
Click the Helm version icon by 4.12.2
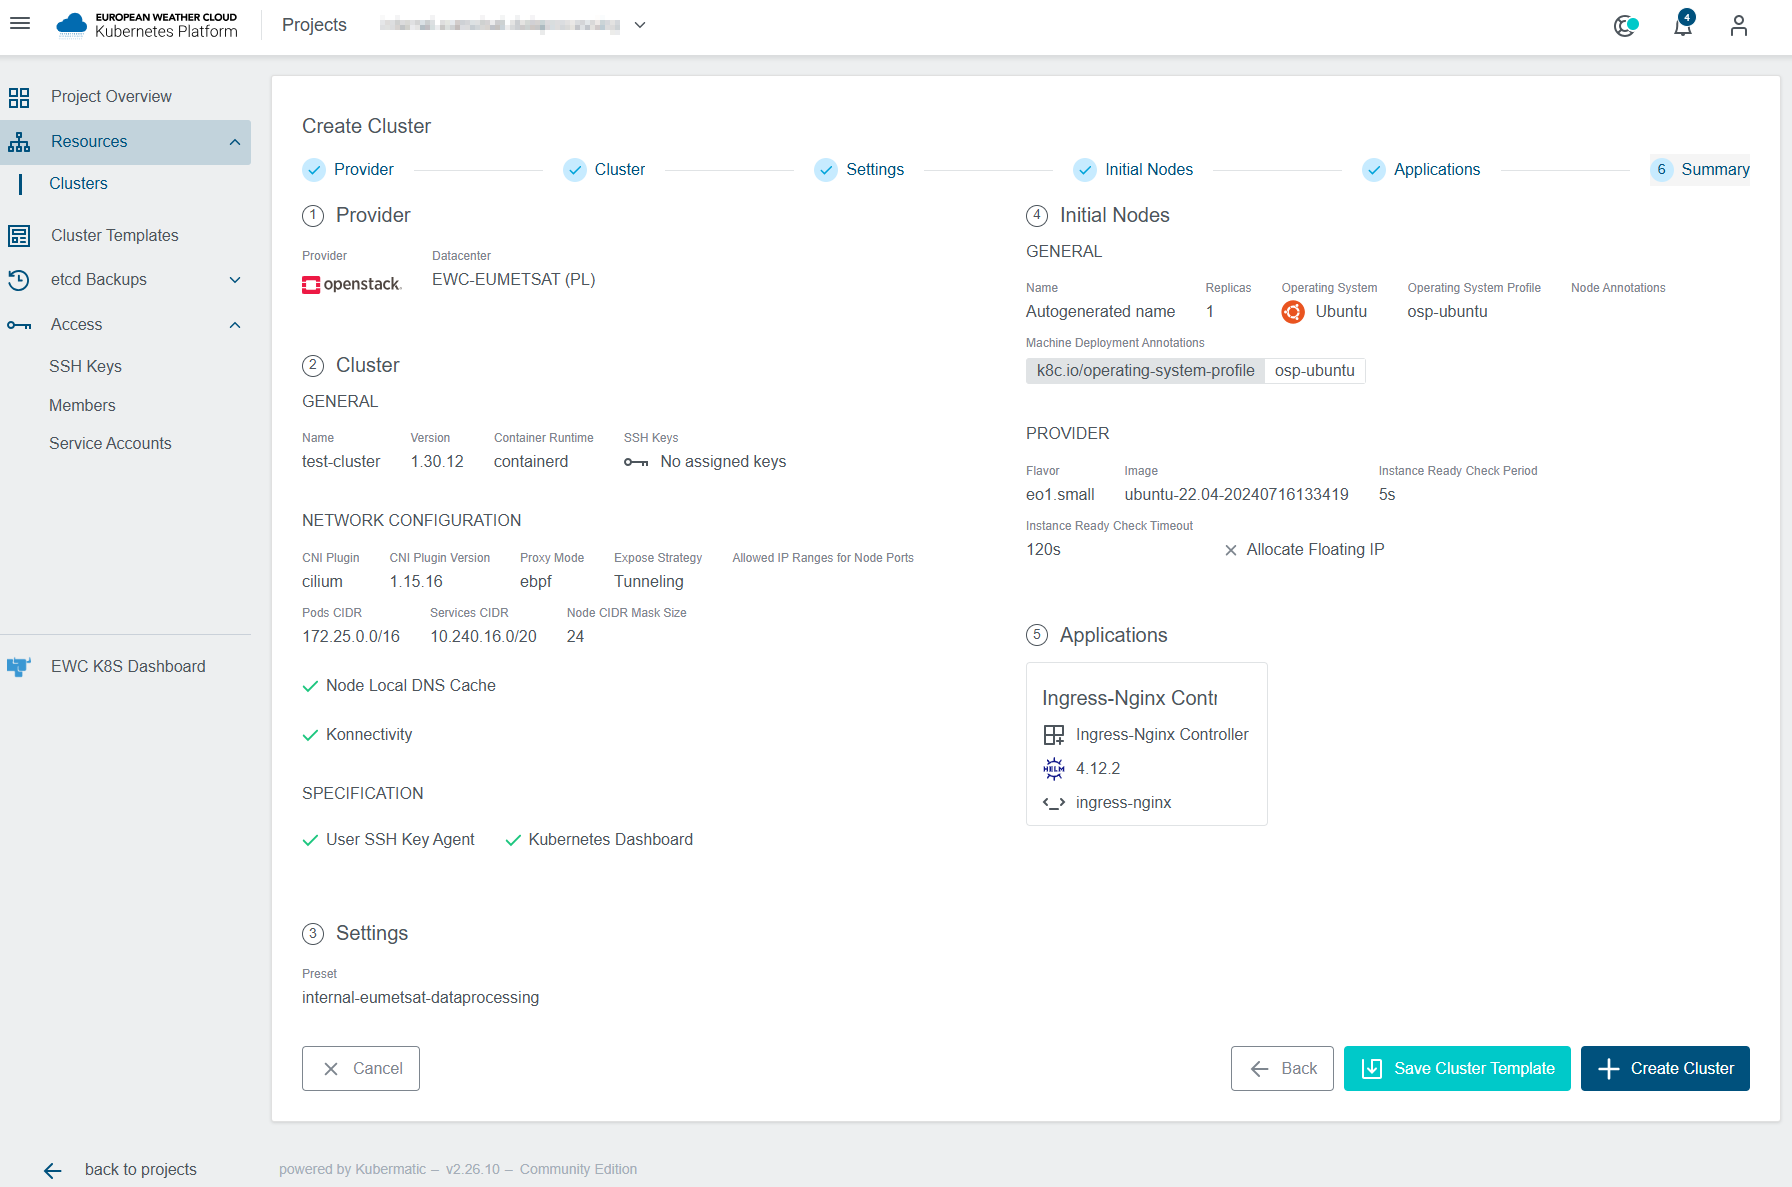pos(1054,769)
